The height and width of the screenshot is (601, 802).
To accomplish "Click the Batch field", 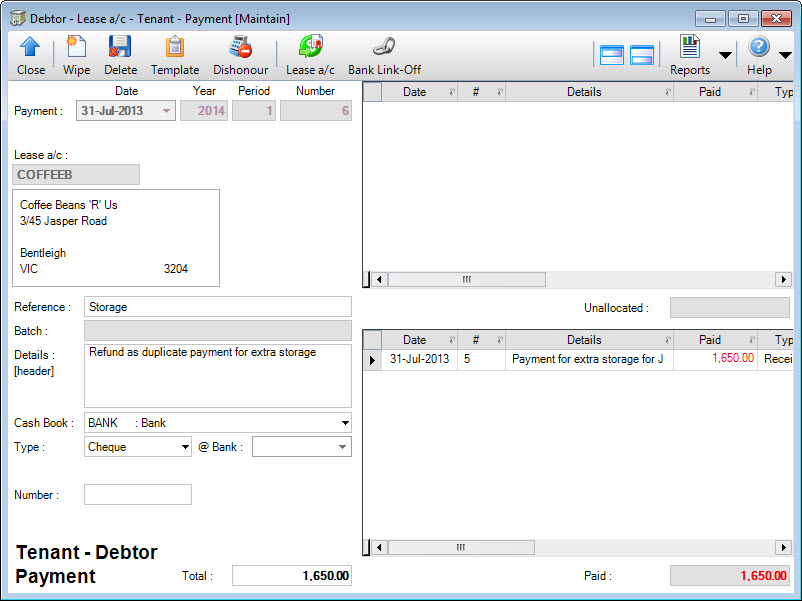I will coord(218,331).
